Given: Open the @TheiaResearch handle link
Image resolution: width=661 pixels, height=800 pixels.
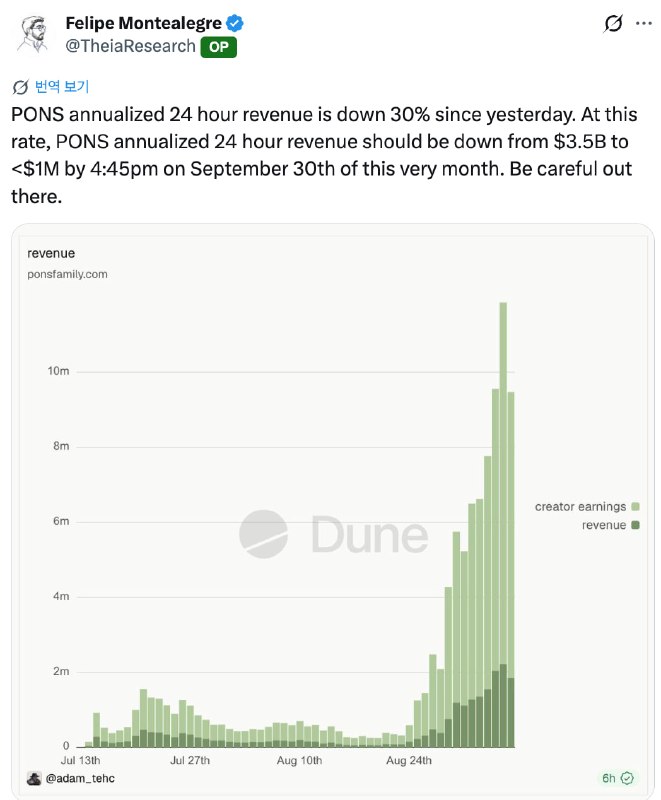Looking at the screenshot, I should click(x=131, y=46).
